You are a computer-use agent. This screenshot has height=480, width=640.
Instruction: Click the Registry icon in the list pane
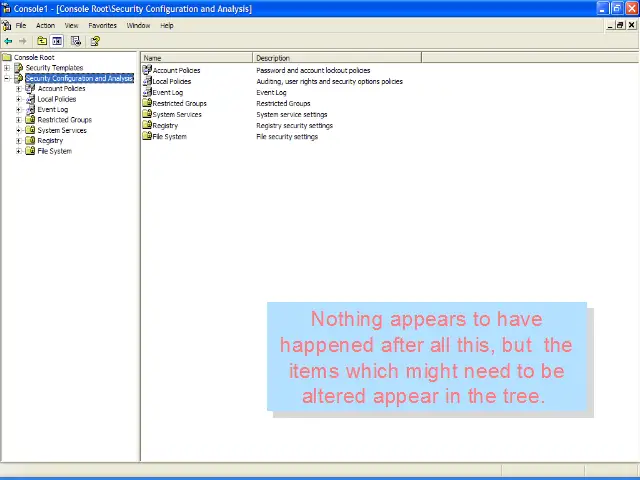147,125
